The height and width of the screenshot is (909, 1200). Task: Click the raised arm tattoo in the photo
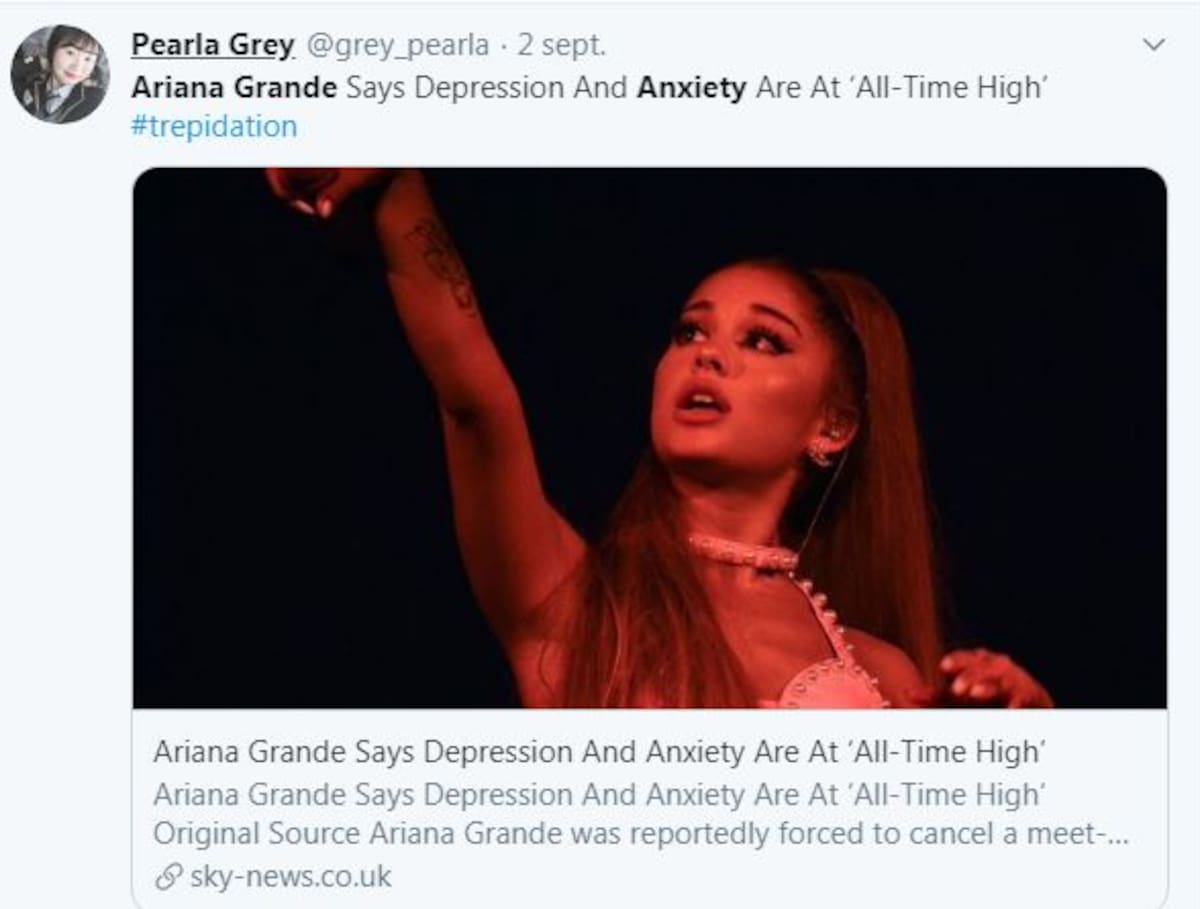coord(446,264)
